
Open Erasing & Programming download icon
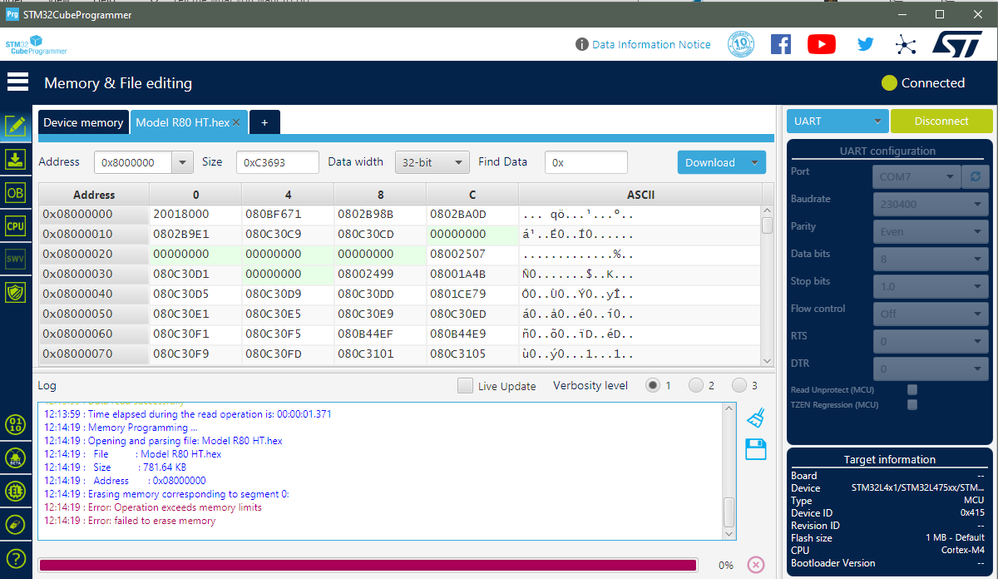15,159
